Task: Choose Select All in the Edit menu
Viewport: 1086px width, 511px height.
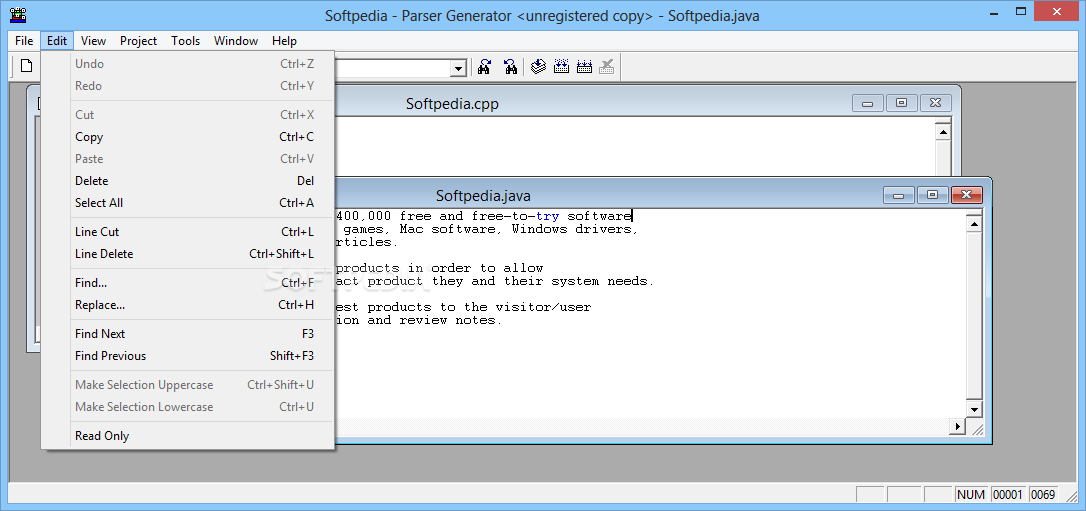Action: (188, 203)
